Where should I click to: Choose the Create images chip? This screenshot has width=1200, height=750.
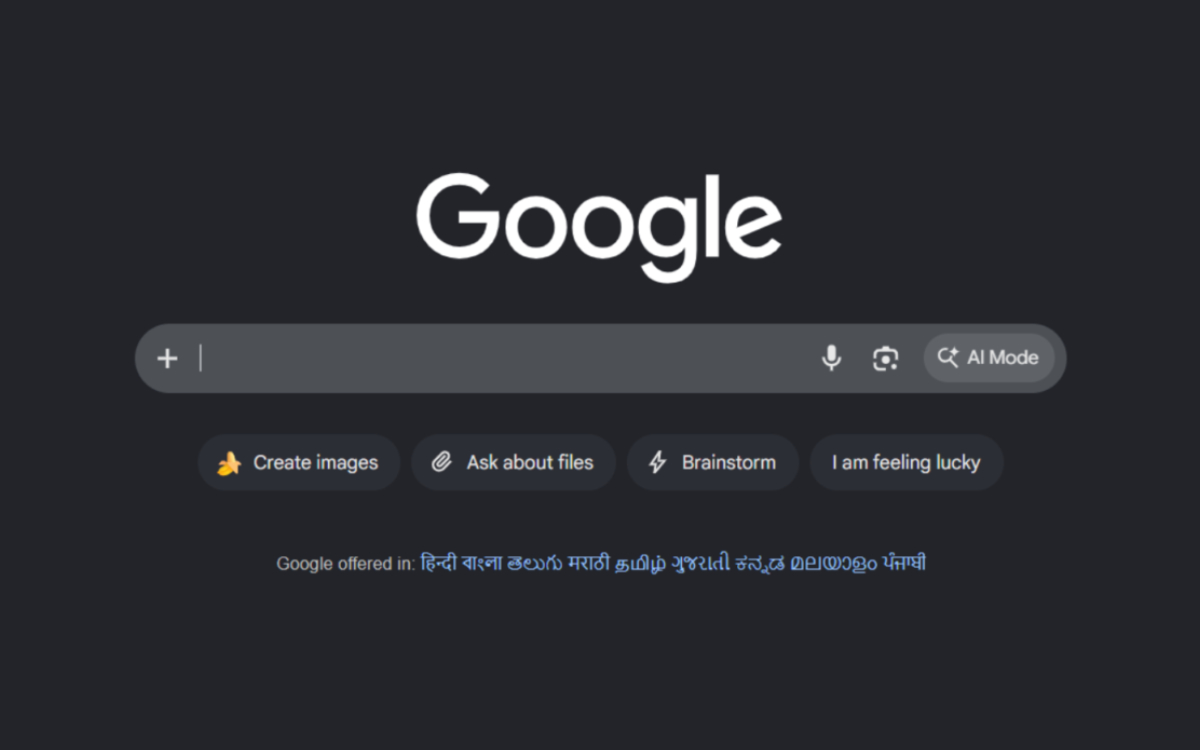coord(299,462)
